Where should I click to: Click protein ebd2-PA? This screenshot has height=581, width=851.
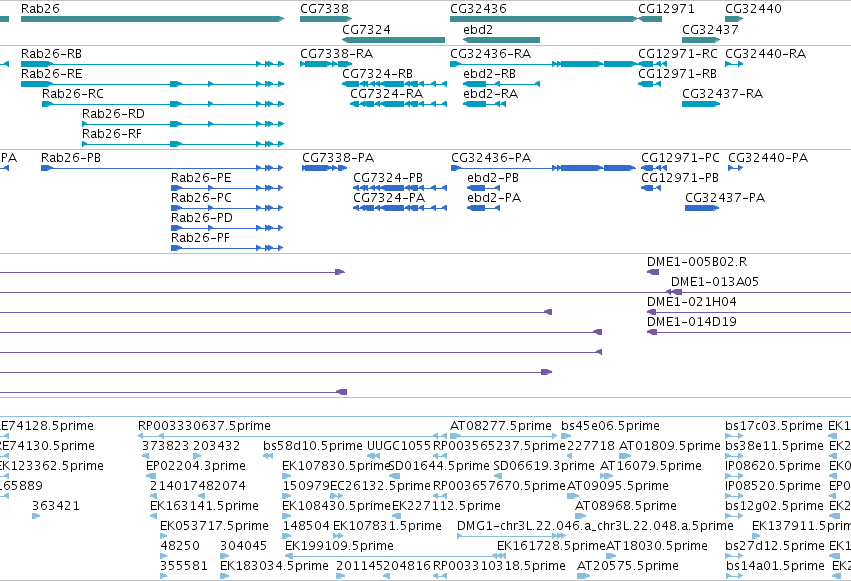coord(484,208)
